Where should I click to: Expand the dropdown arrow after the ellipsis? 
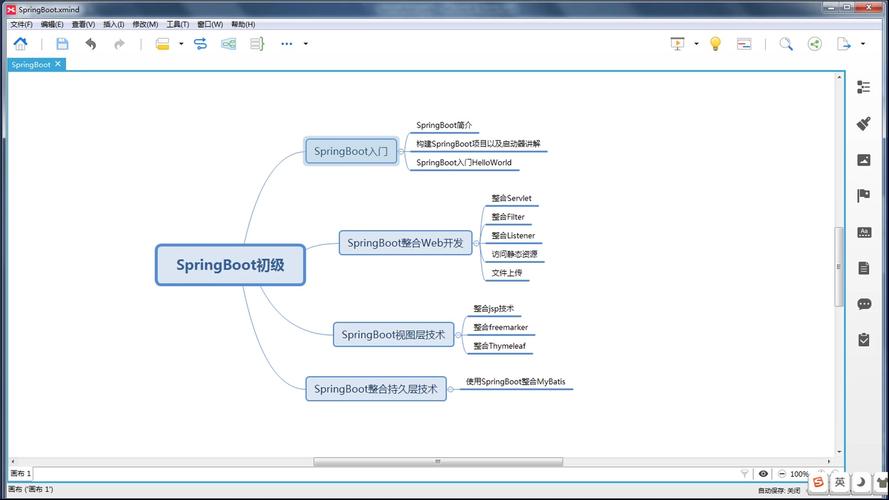coord(306,44)
